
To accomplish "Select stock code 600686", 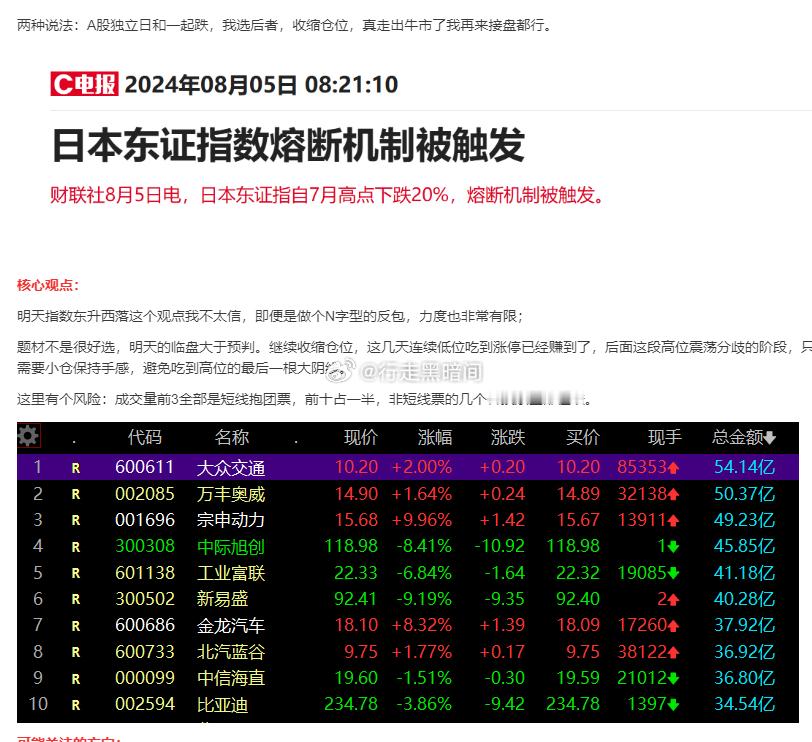I will [x=144, y=625].
